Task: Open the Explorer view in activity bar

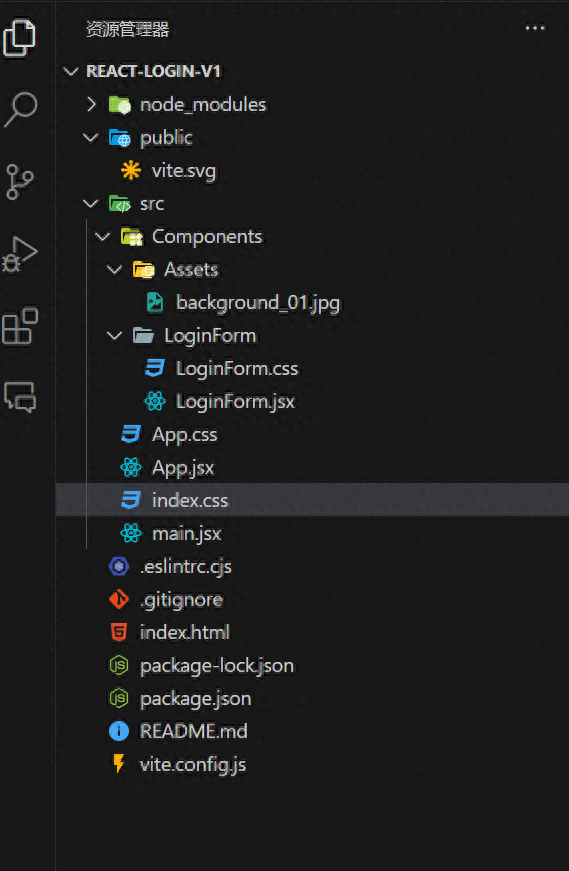Action: pos(19,38)
